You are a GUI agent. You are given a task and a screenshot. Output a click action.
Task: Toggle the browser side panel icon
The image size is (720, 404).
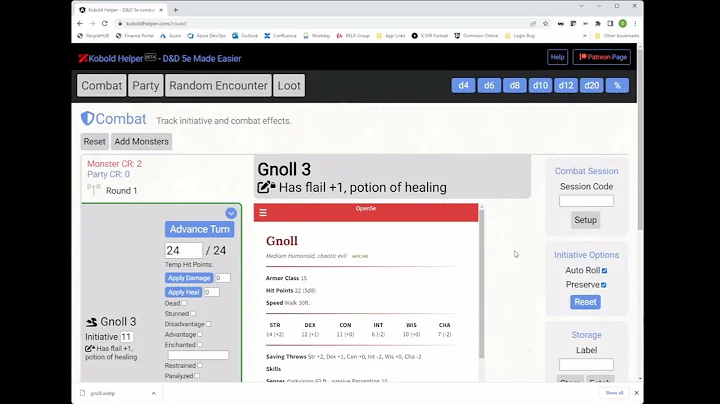click(610, 23)
